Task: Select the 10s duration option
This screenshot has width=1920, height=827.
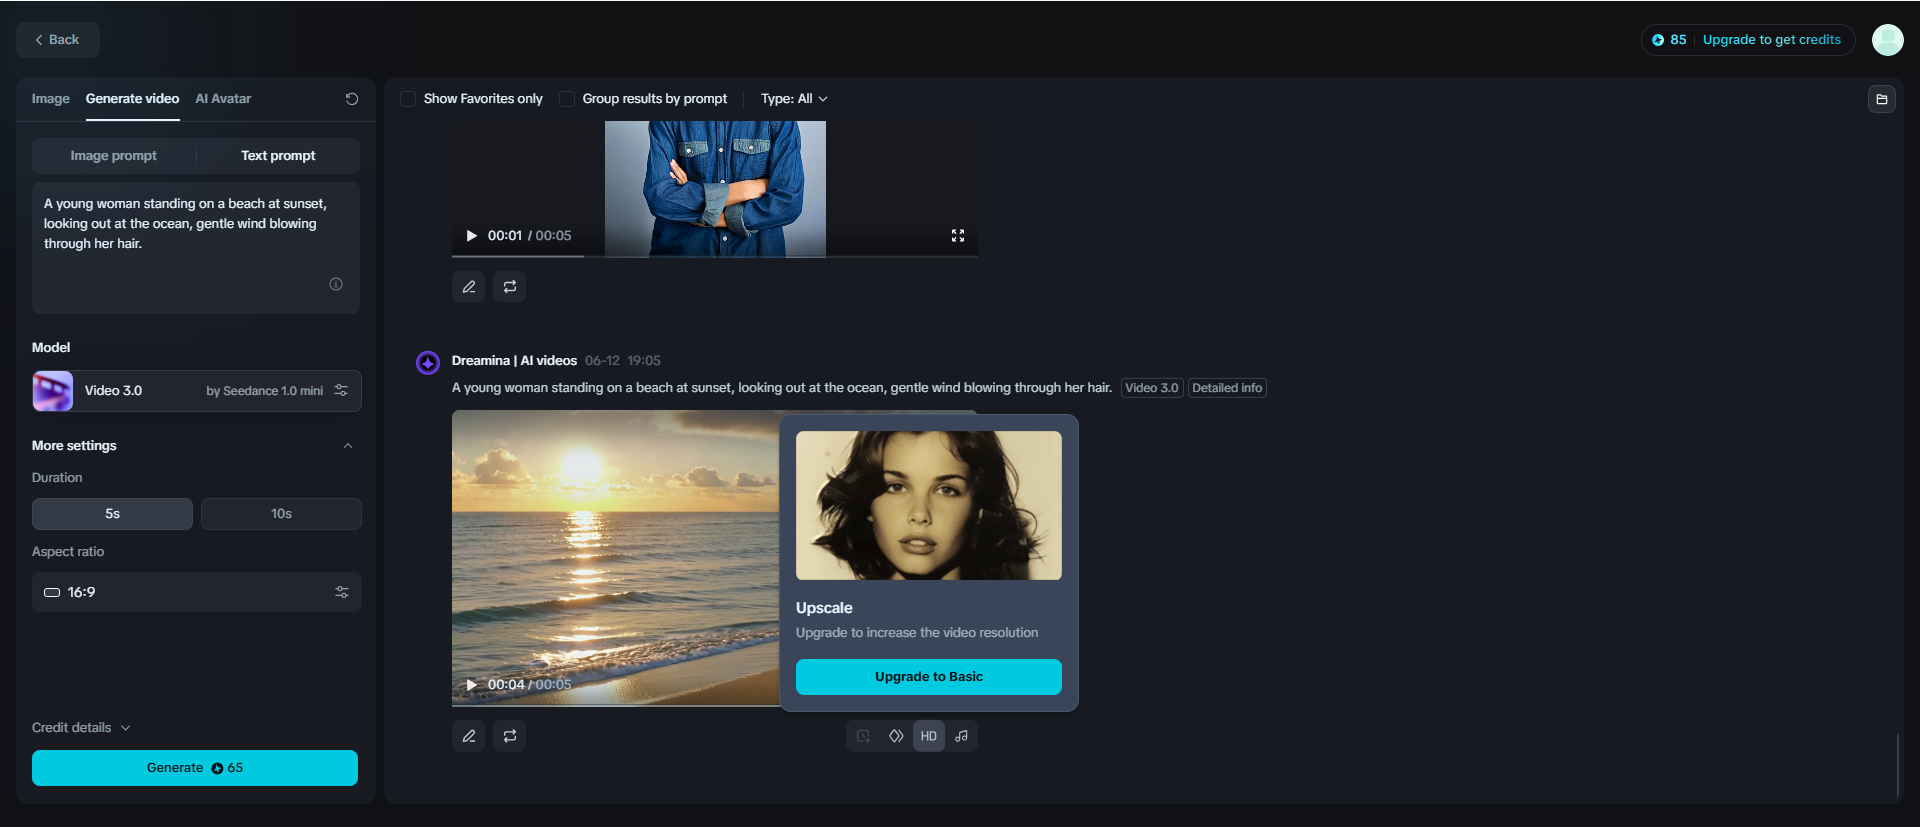Action: [281, 514]
